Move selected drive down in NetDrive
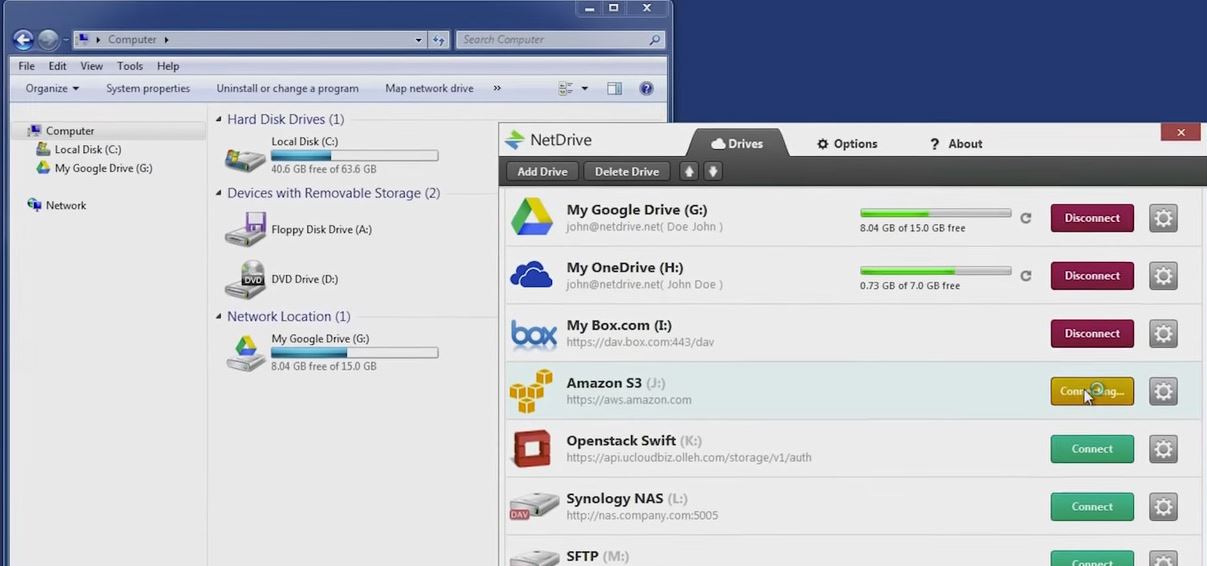 [713, 171]
